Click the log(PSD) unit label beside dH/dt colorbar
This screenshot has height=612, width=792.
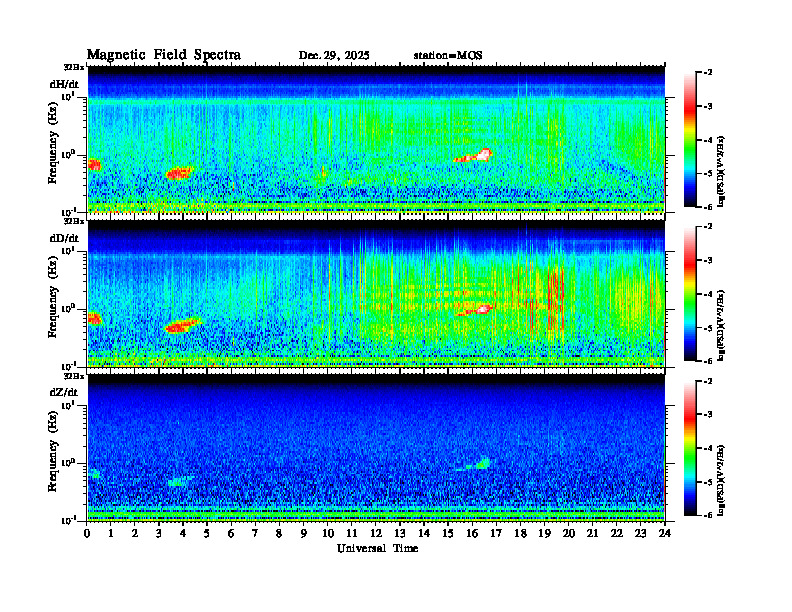pos(721,171)
